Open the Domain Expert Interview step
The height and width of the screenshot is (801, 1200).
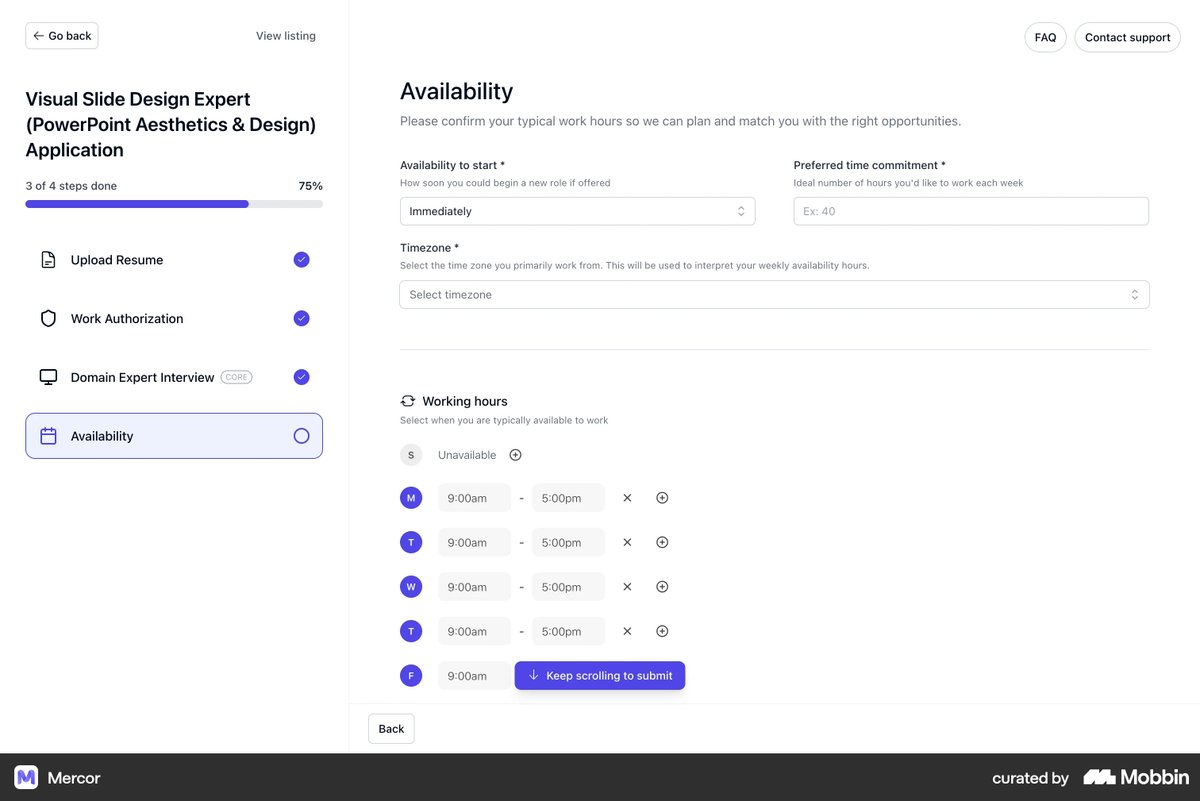tap(174, 377)
